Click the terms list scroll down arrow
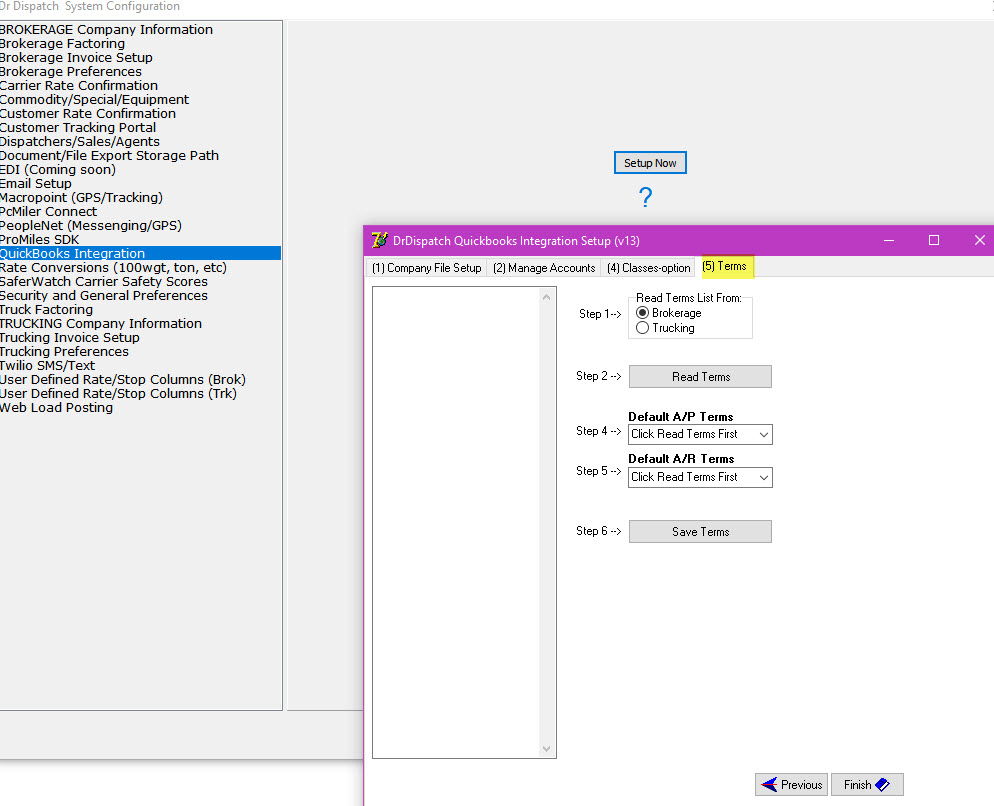994x806 pixels. pos(546,749)
